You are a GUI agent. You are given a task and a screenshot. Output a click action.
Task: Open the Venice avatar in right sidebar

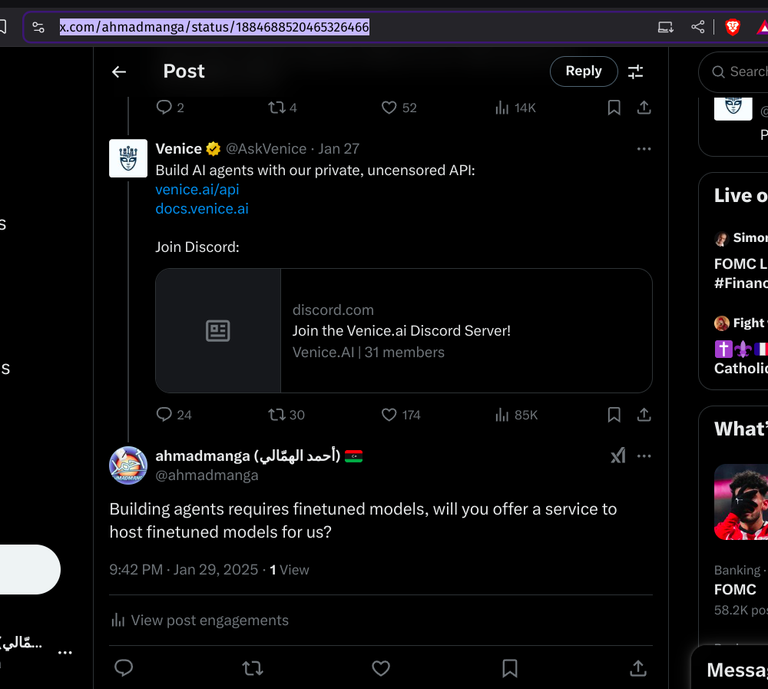click(733, 109)
